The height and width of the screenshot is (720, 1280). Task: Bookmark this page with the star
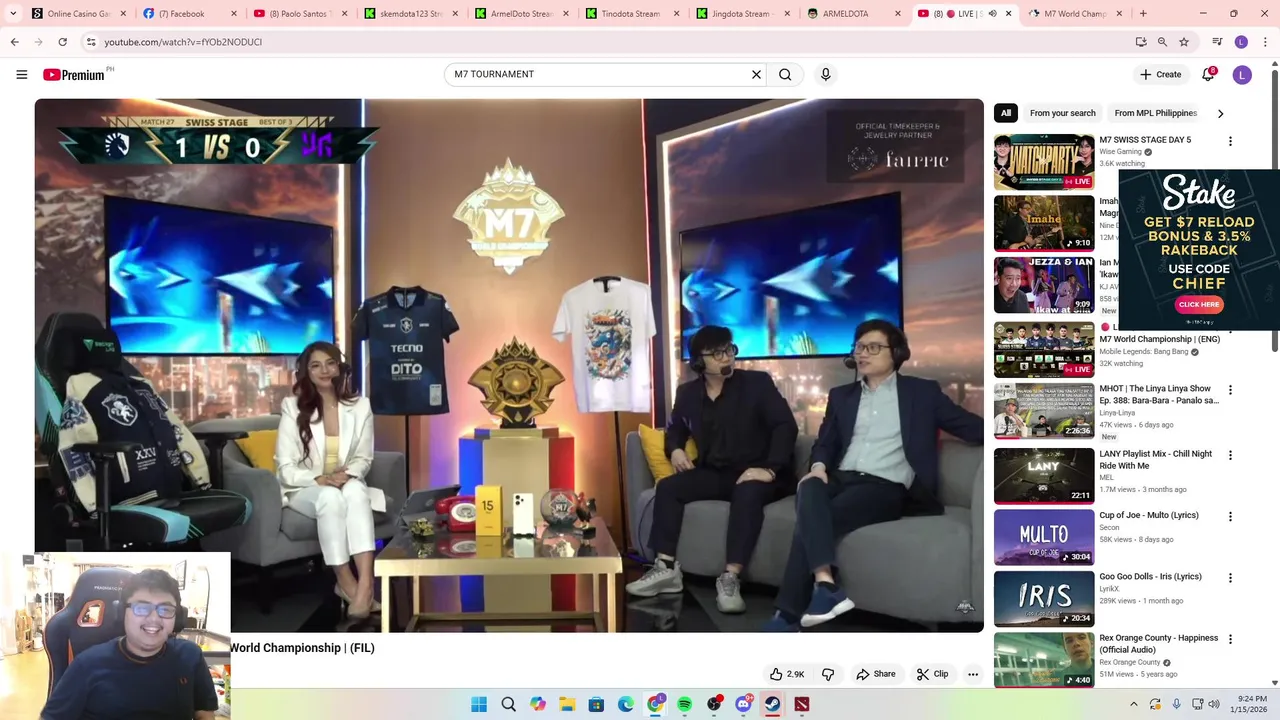[1184, 42]
